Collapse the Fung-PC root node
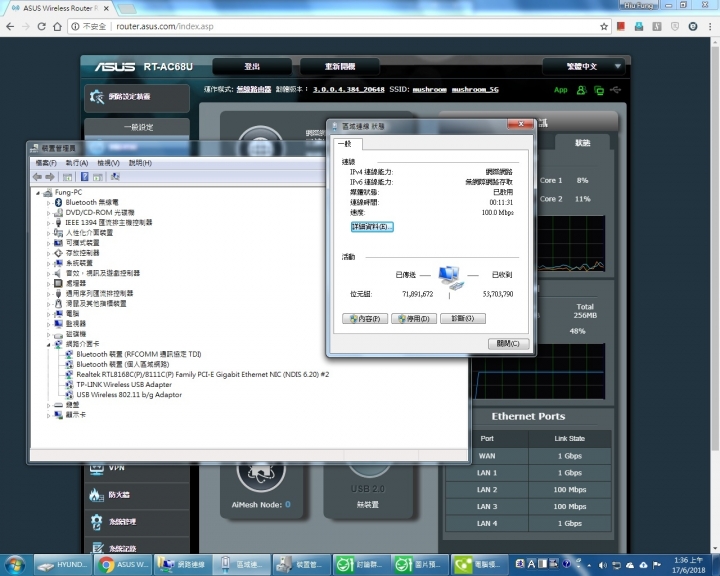 click(38, 192)
